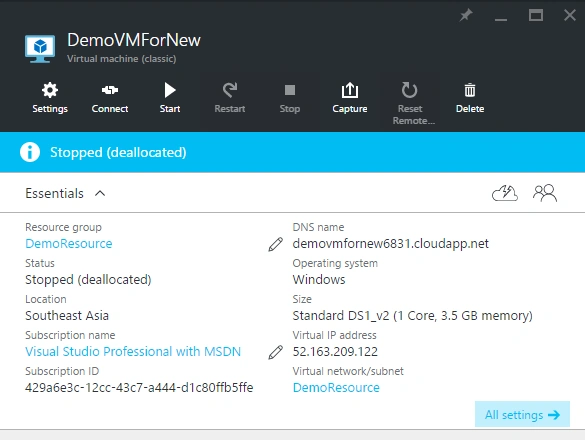Maximize the blade window
This screenshot has height=440, width=585.
[536, 15]
